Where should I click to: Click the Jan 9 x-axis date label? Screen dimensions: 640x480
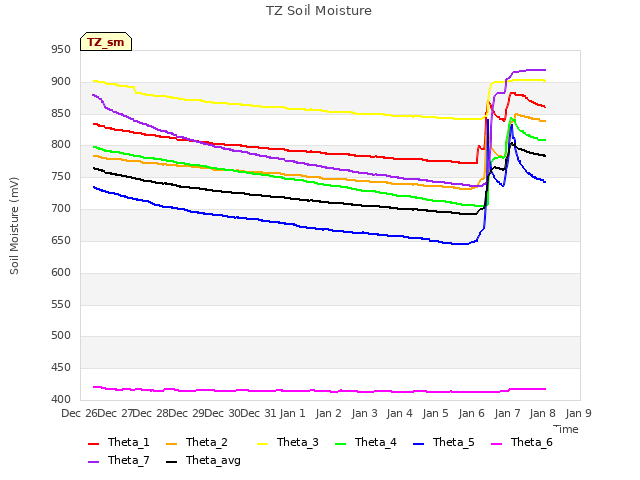pyautogui.click(x=578, y=413)
